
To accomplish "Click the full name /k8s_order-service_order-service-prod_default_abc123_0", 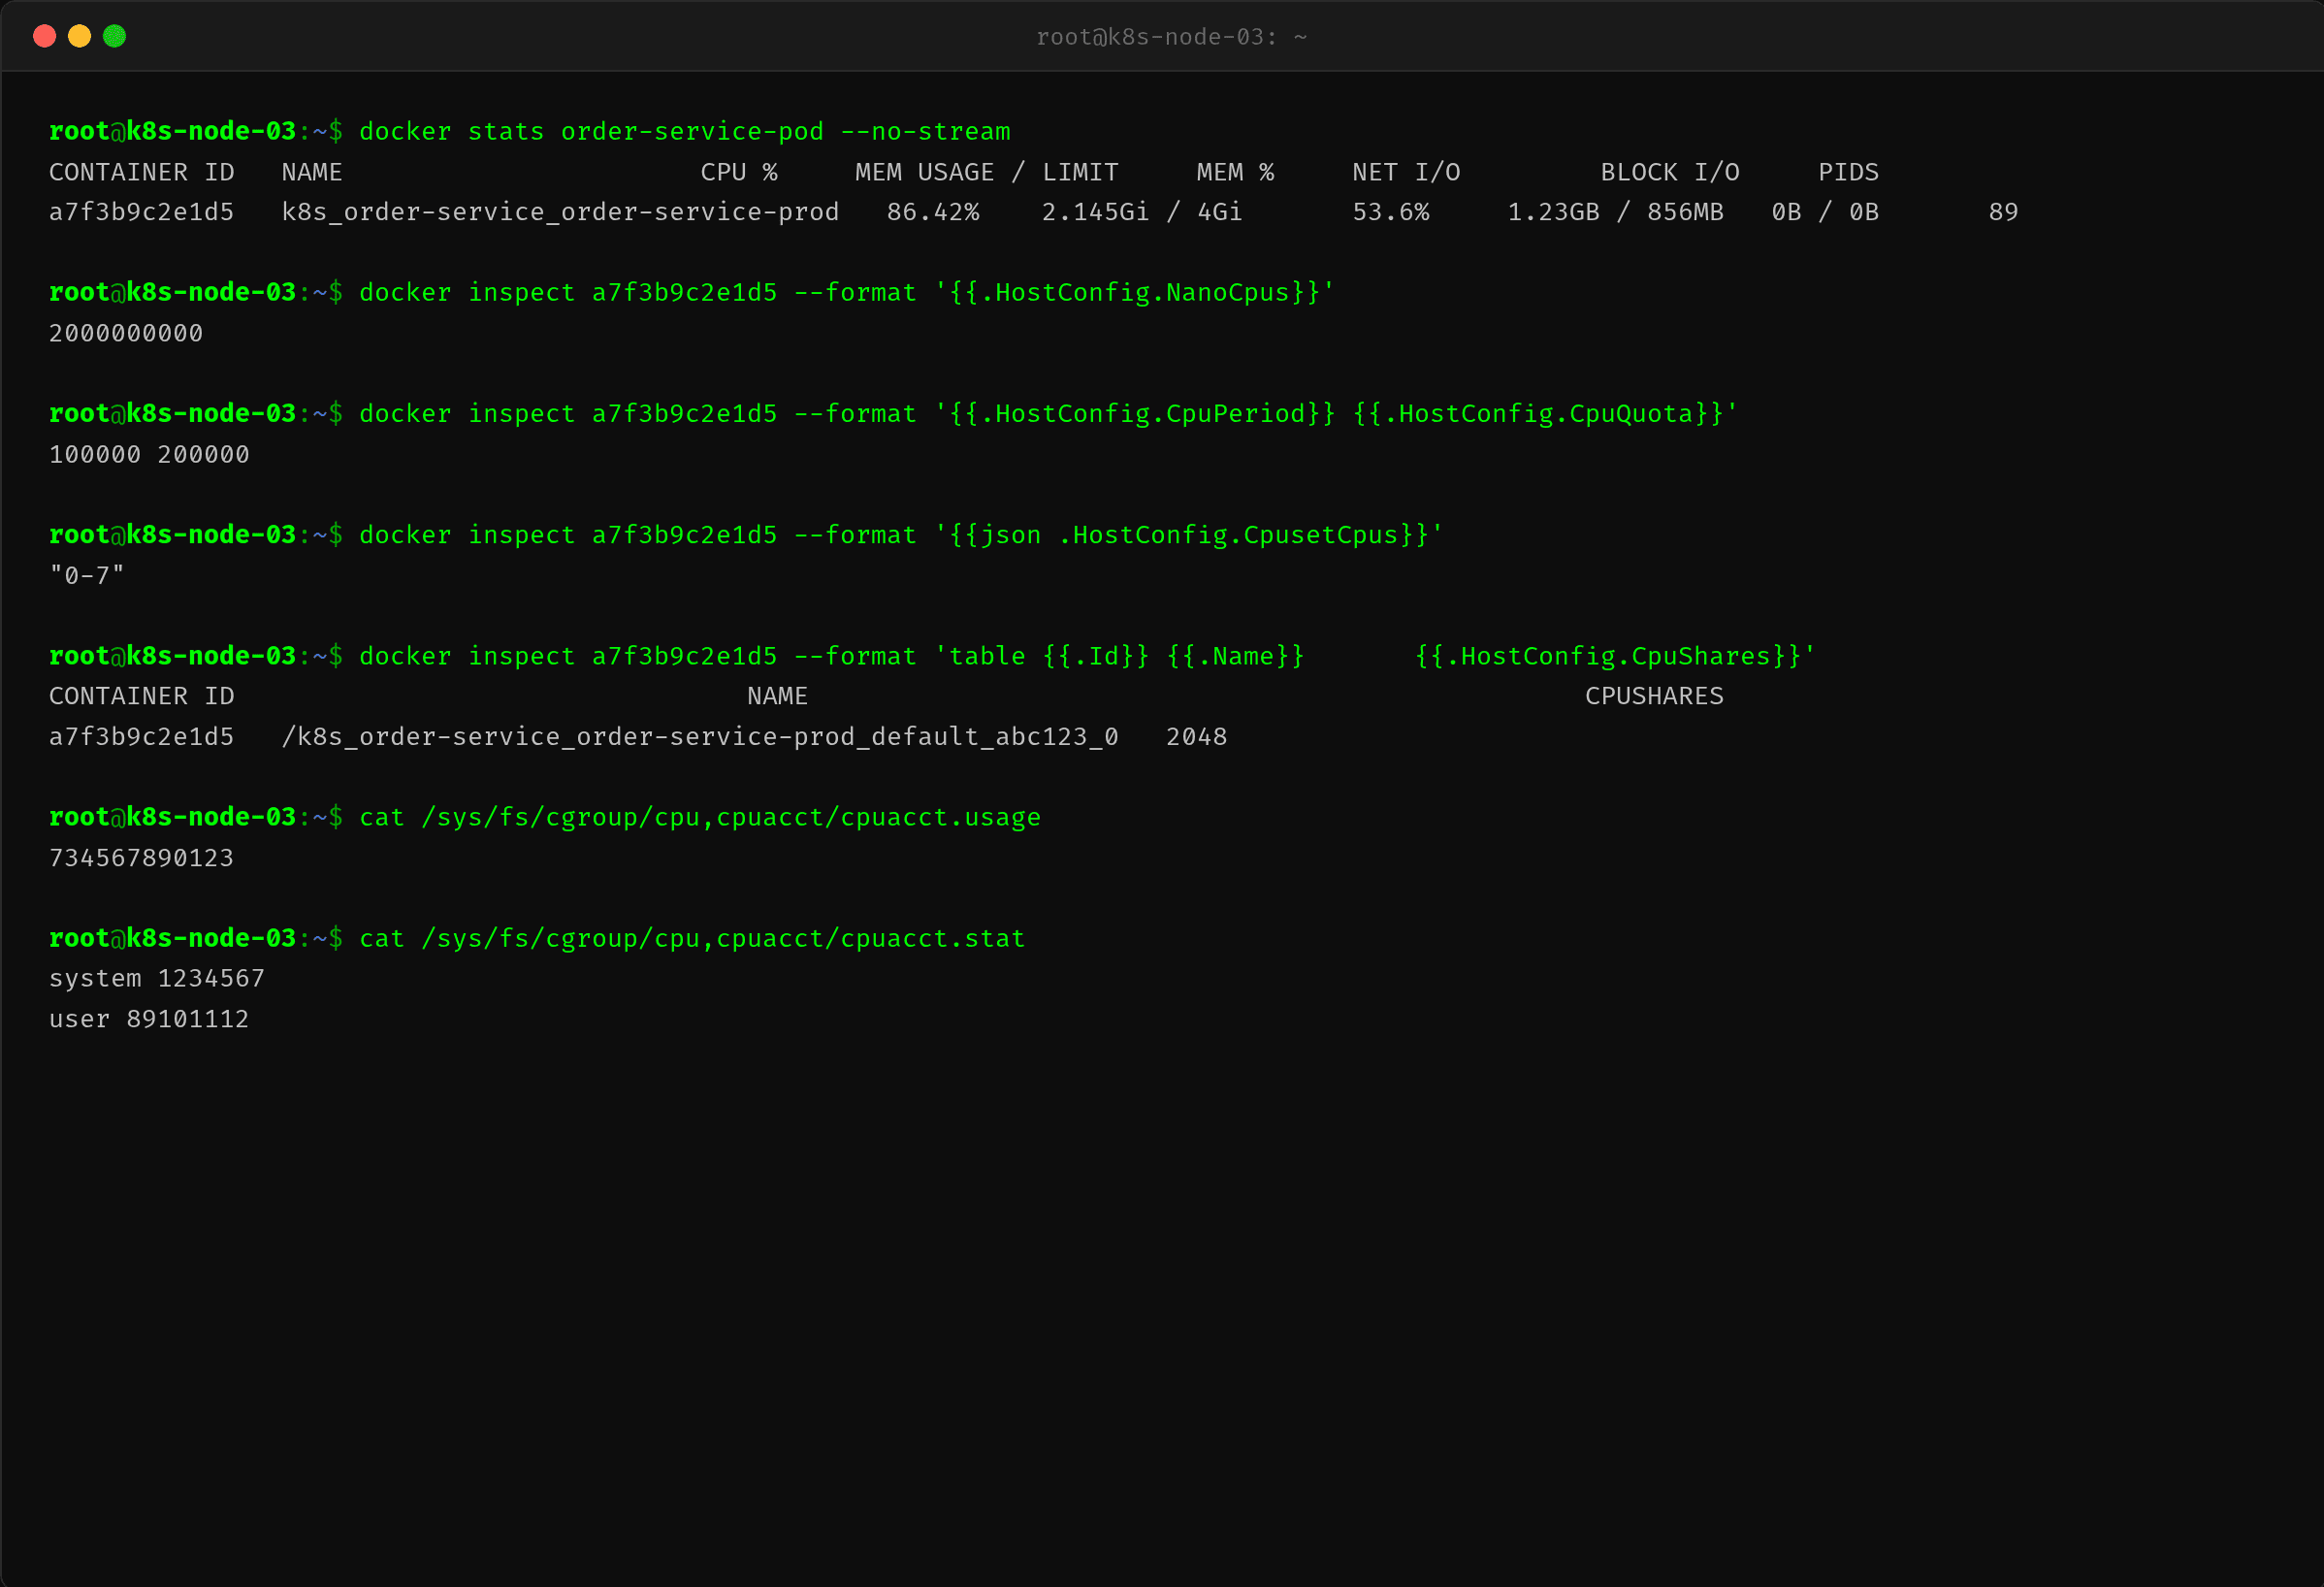I will point(700,736).
